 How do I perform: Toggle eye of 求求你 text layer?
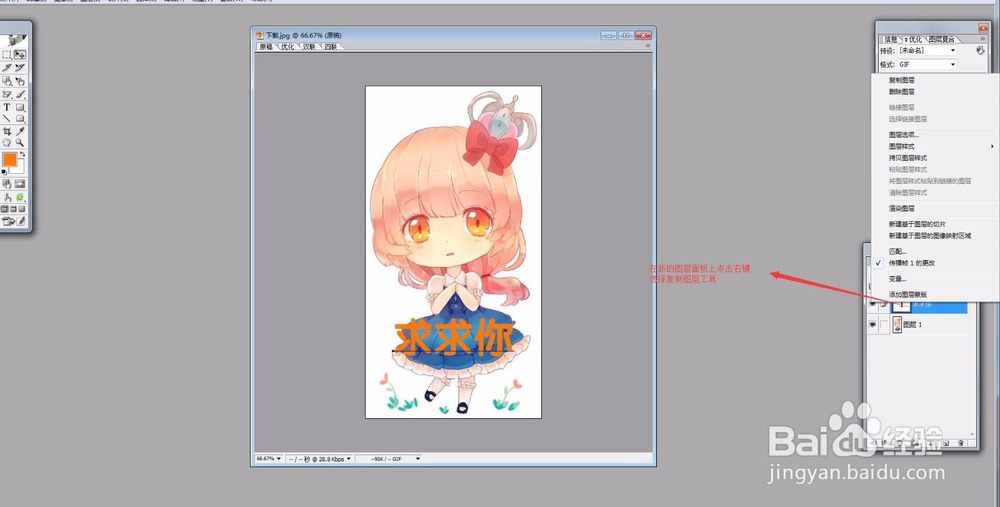coord(872,305)
